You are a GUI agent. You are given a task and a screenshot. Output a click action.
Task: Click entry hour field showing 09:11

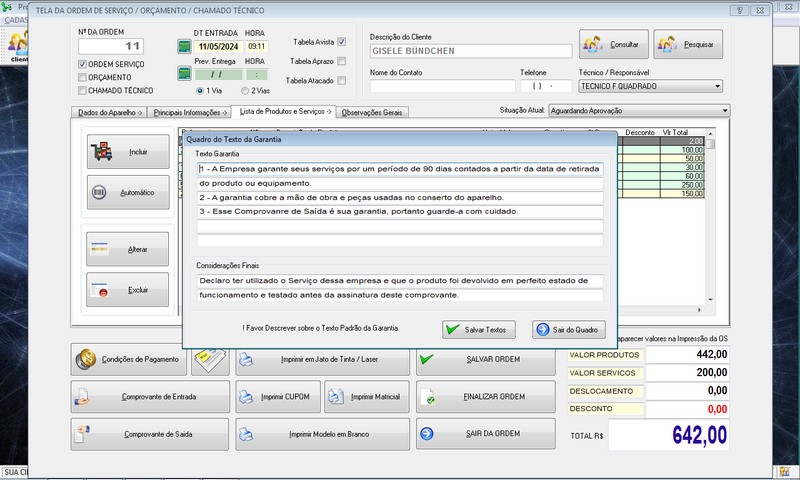point(257,46)
